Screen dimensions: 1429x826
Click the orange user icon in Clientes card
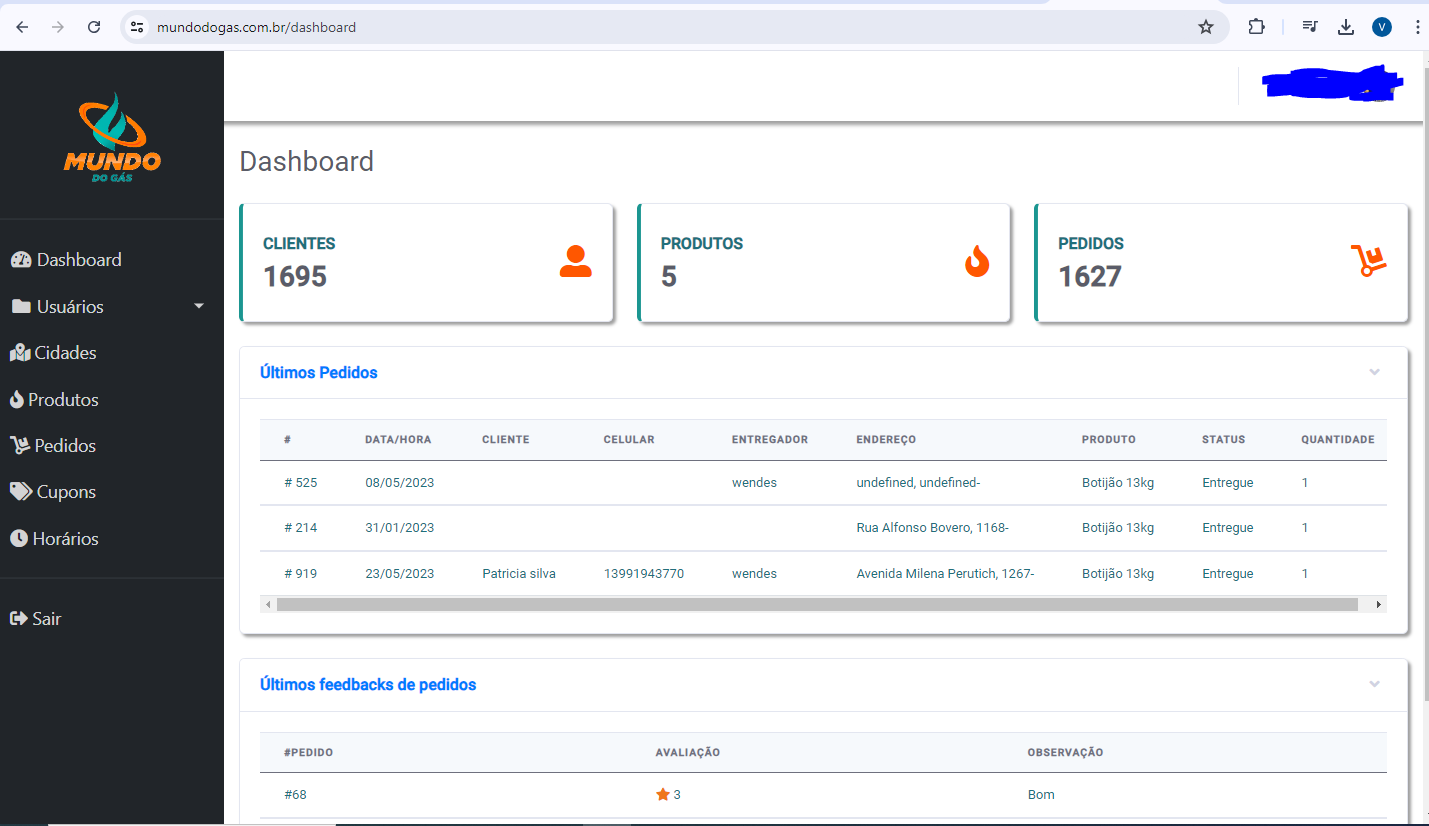tap(575, 262)
